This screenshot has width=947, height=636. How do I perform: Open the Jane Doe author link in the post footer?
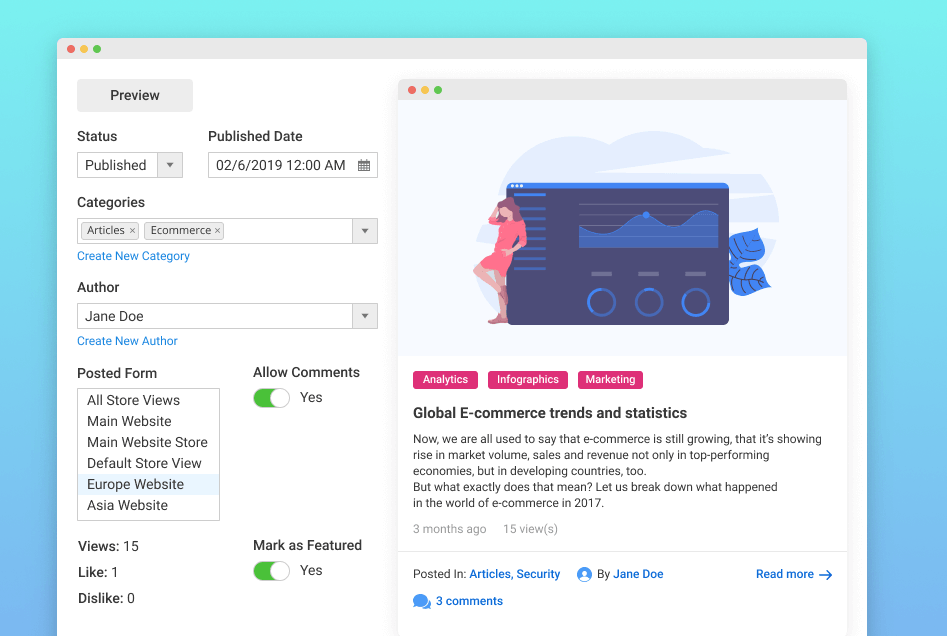point(638,574)
